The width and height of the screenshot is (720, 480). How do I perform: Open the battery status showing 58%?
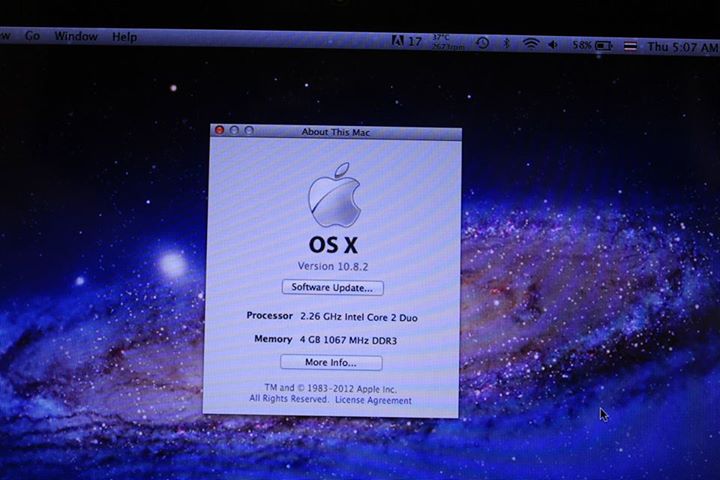coord(592,45)
